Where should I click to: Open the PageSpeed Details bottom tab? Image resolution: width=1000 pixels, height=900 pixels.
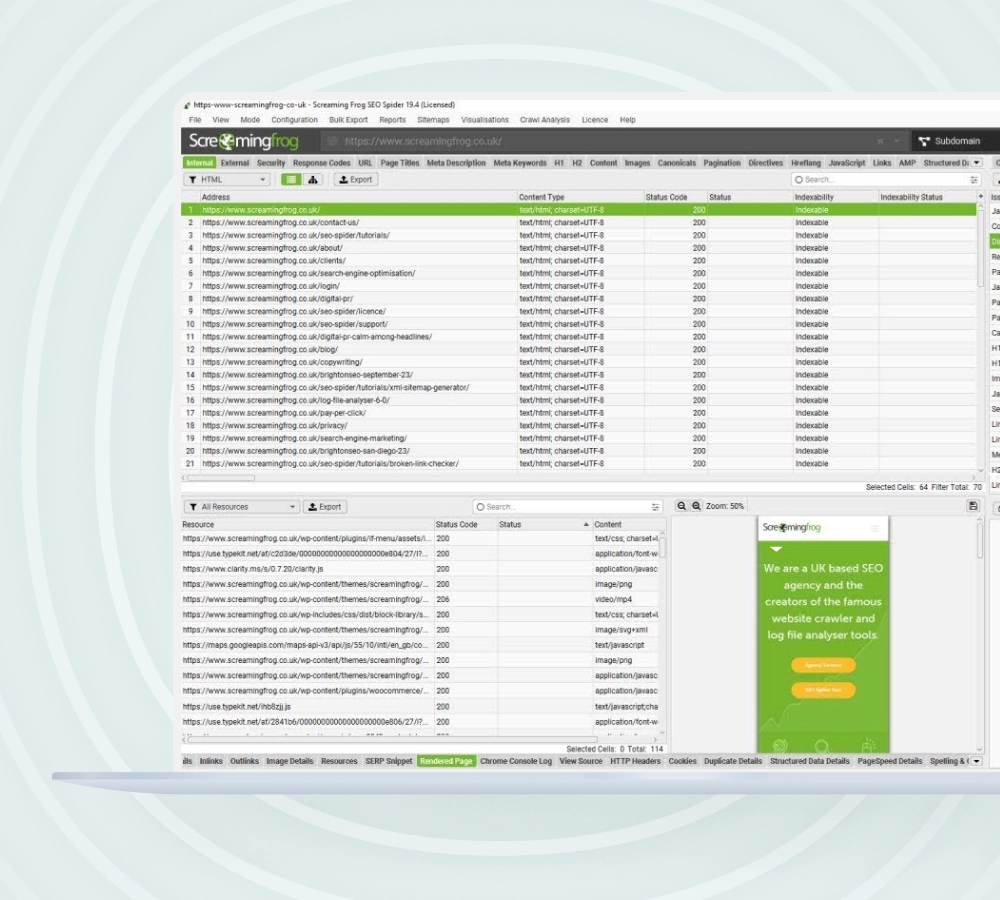click(890, 762)
